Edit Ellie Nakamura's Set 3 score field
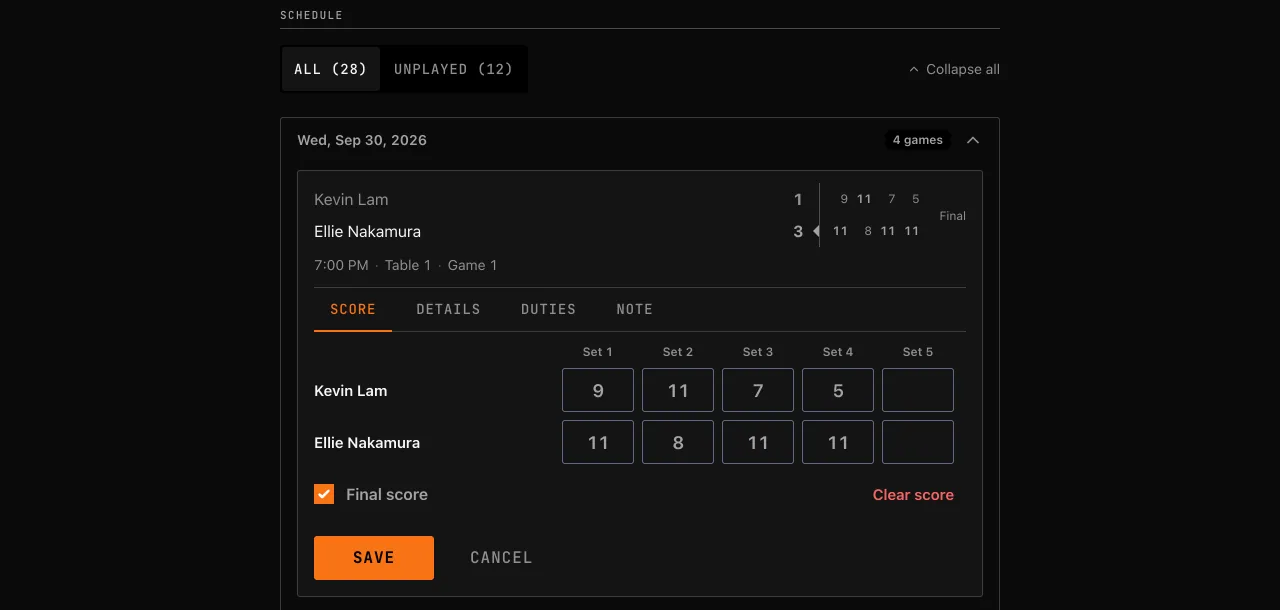This screenshot has height=610, width=1280. pos(758,442)
